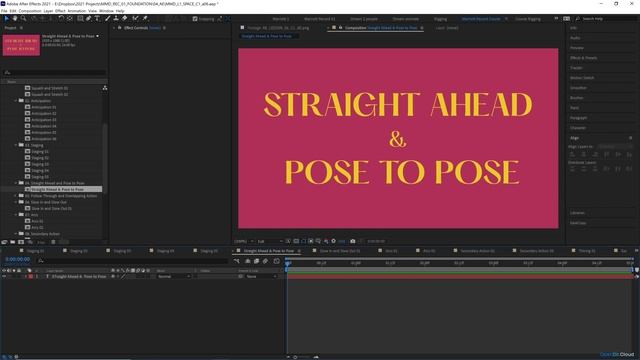Open the Motion Sketch panel

pos(582,78)
